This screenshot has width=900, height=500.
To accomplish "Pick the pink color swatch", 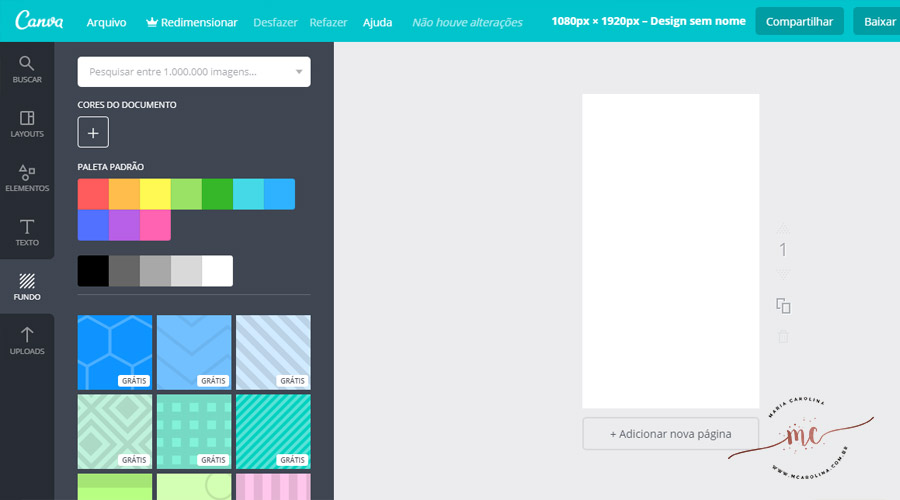I will tap(155, 225).
